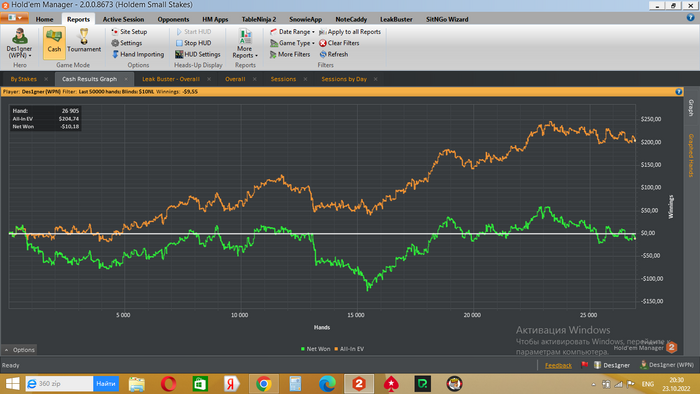Launch Opera browser from taskbar
Viewport: 700px width, 394px height.
168,384
